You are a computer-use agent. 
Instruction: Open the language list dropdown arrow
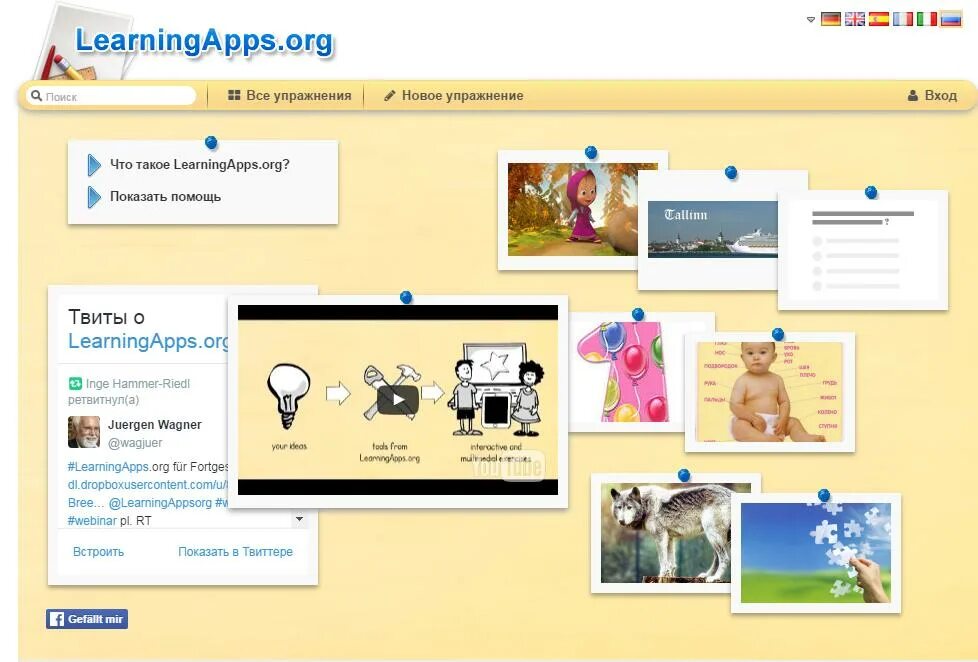point(811,20)
